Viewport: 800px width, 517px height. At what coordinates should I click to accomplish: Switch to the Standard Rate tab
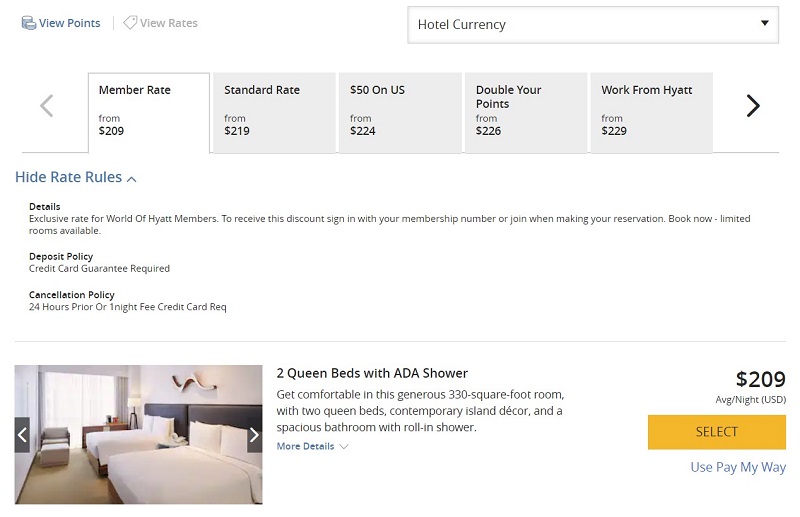(274, 113)
